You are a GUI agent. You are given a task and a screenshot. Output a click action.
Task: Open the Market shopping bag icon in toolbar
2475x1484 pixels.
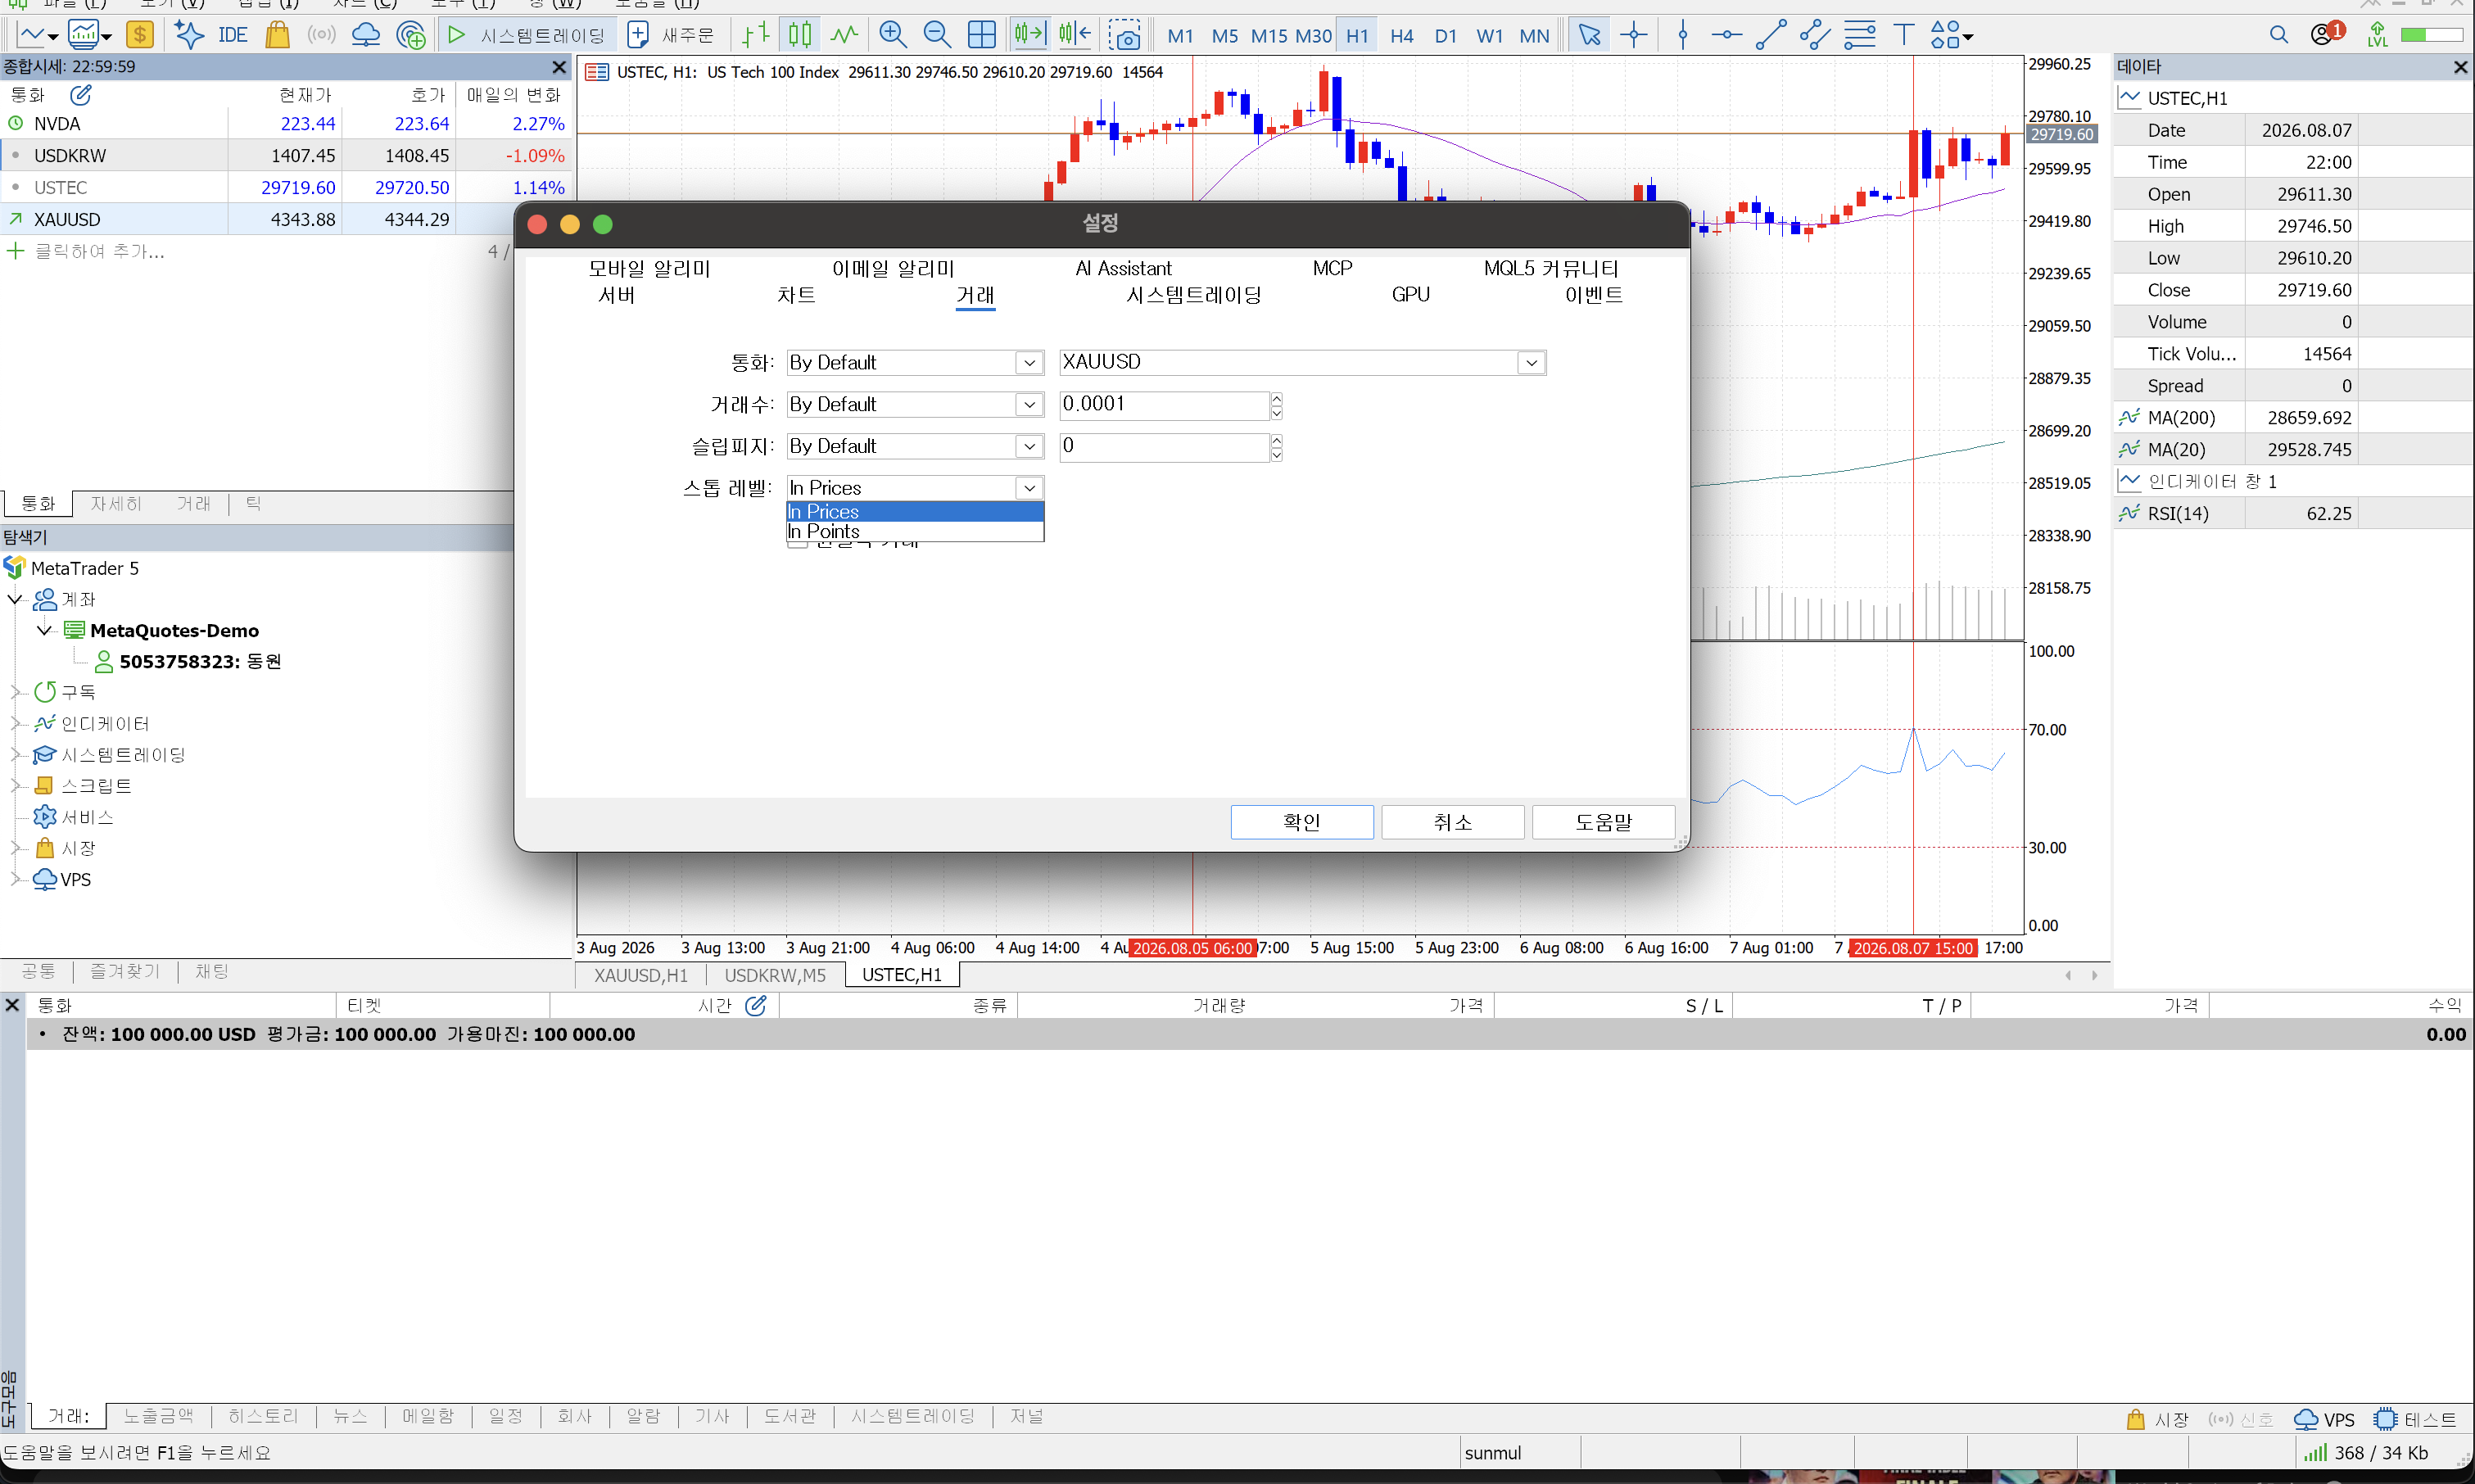click(x=277, y=35)
